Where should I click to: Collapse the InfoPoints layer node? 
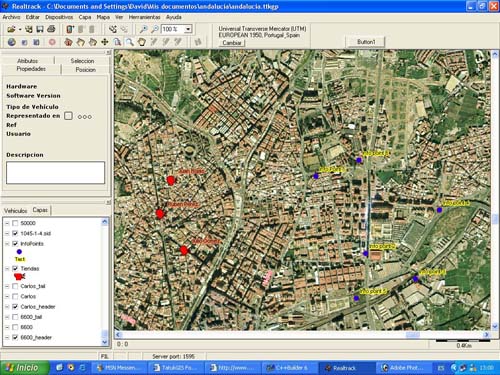(7, 244)
